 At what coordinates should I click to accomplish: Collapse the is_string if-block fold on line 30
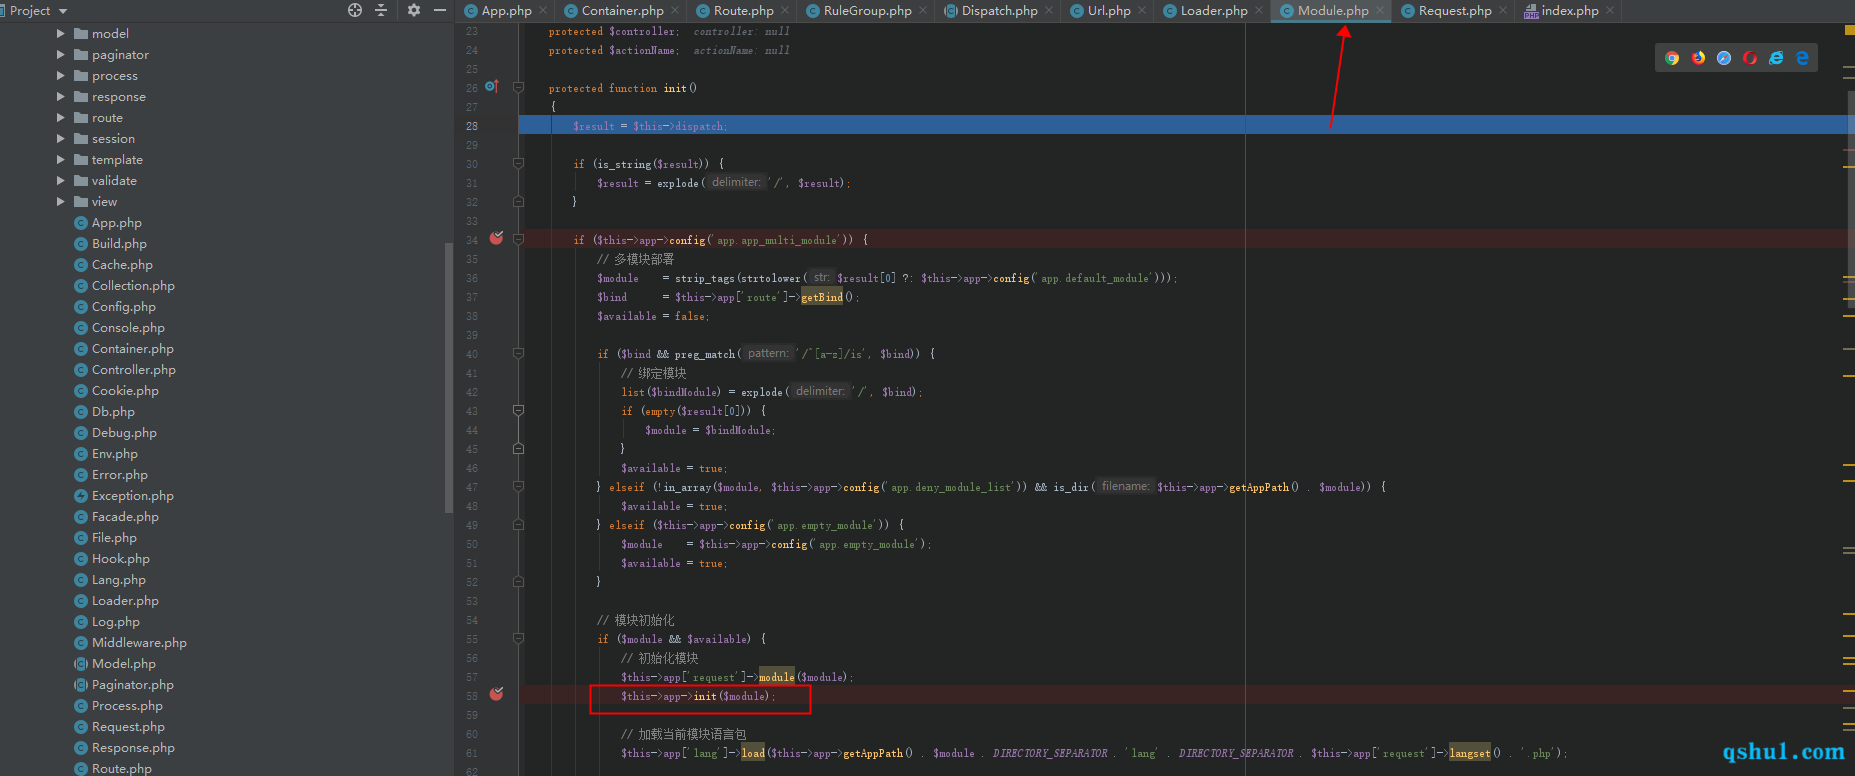click(518, 164)
